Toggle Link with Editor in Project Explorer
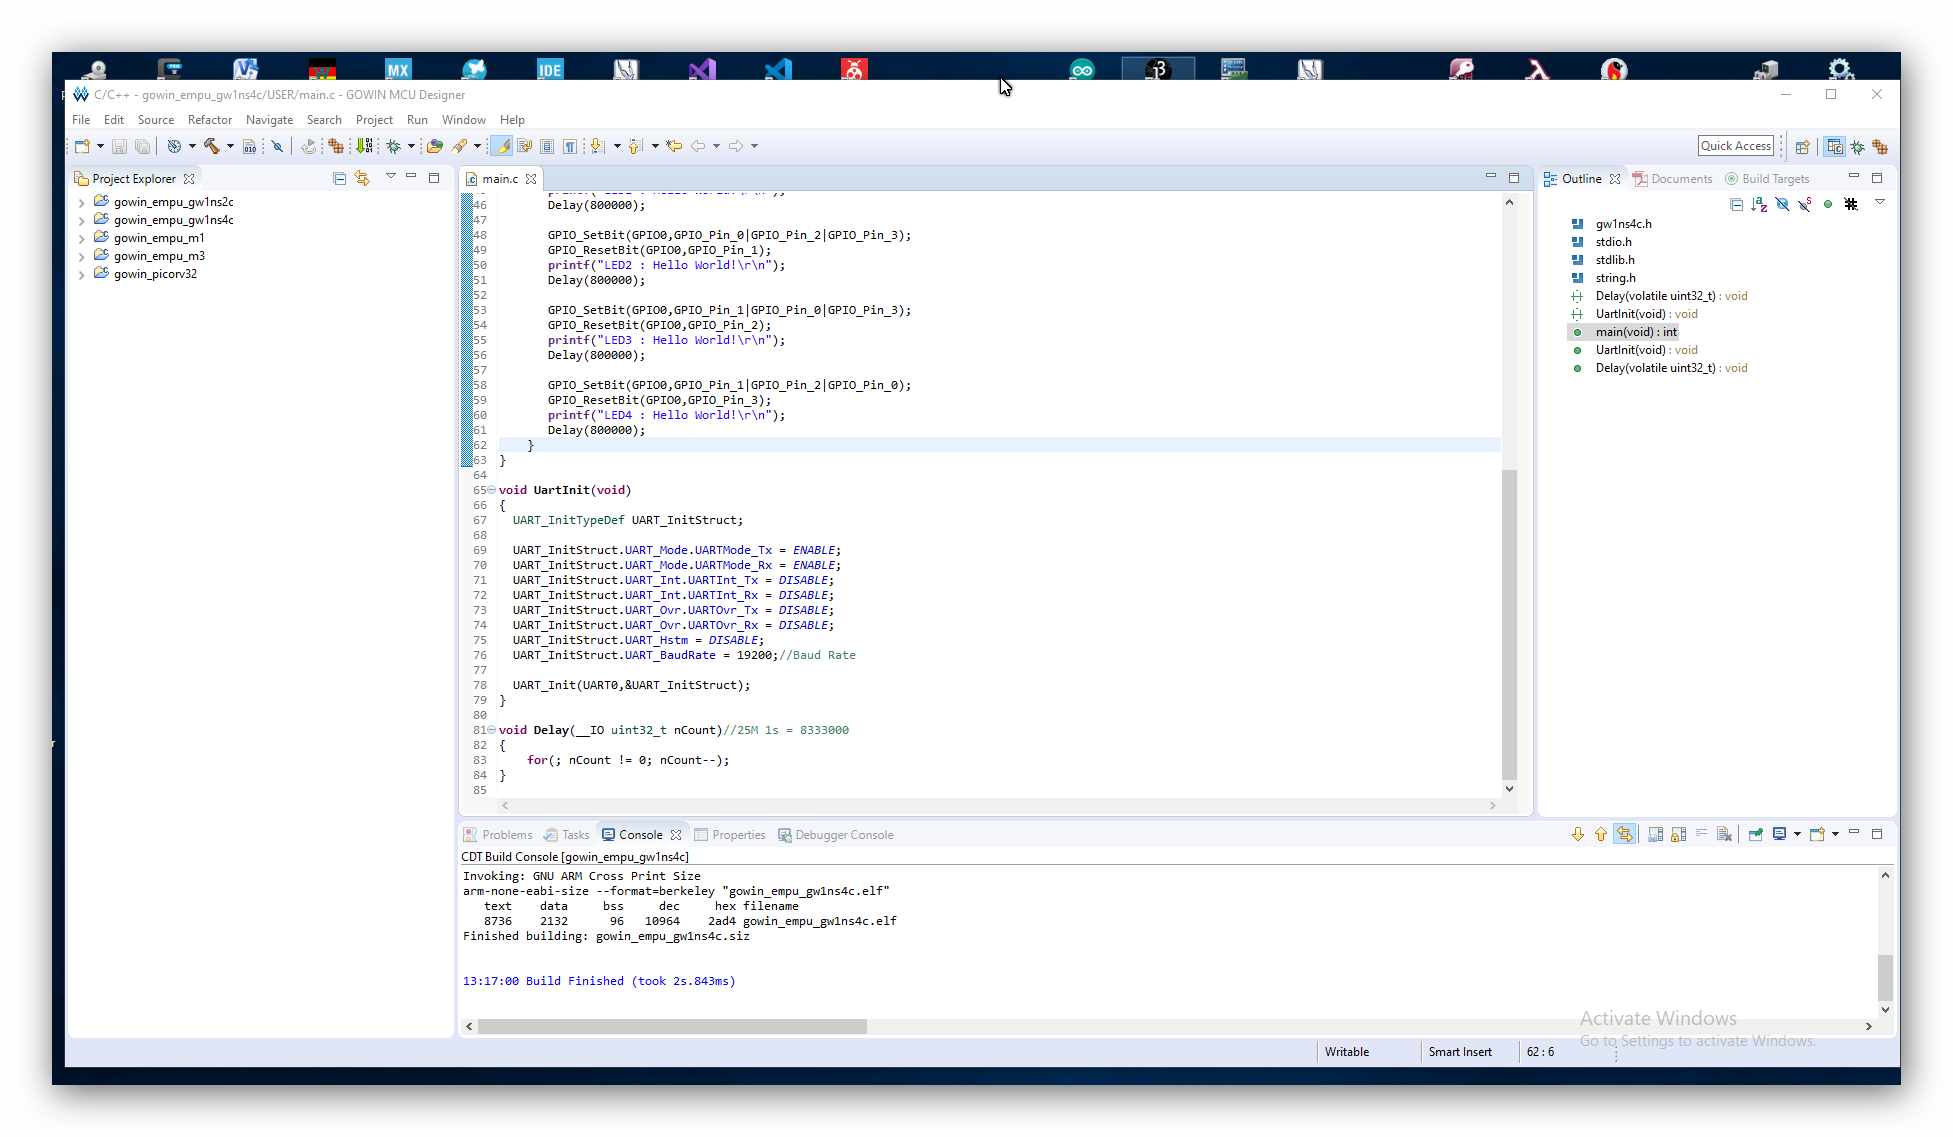 tap(362, 178)
